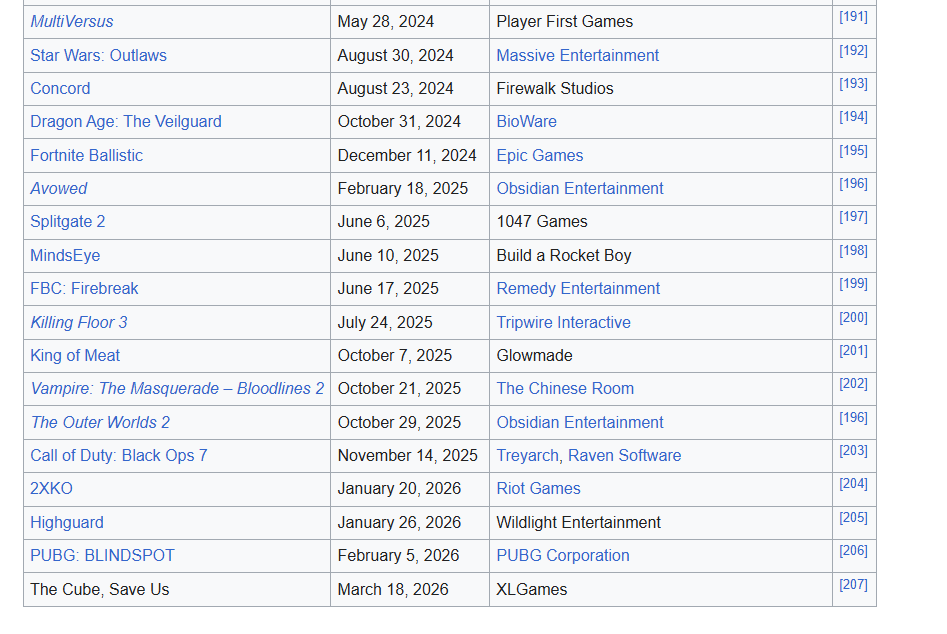Viewport: 947px width, 634px height.
Task: Open the Highguard game link
Action: tap(67, 523)
